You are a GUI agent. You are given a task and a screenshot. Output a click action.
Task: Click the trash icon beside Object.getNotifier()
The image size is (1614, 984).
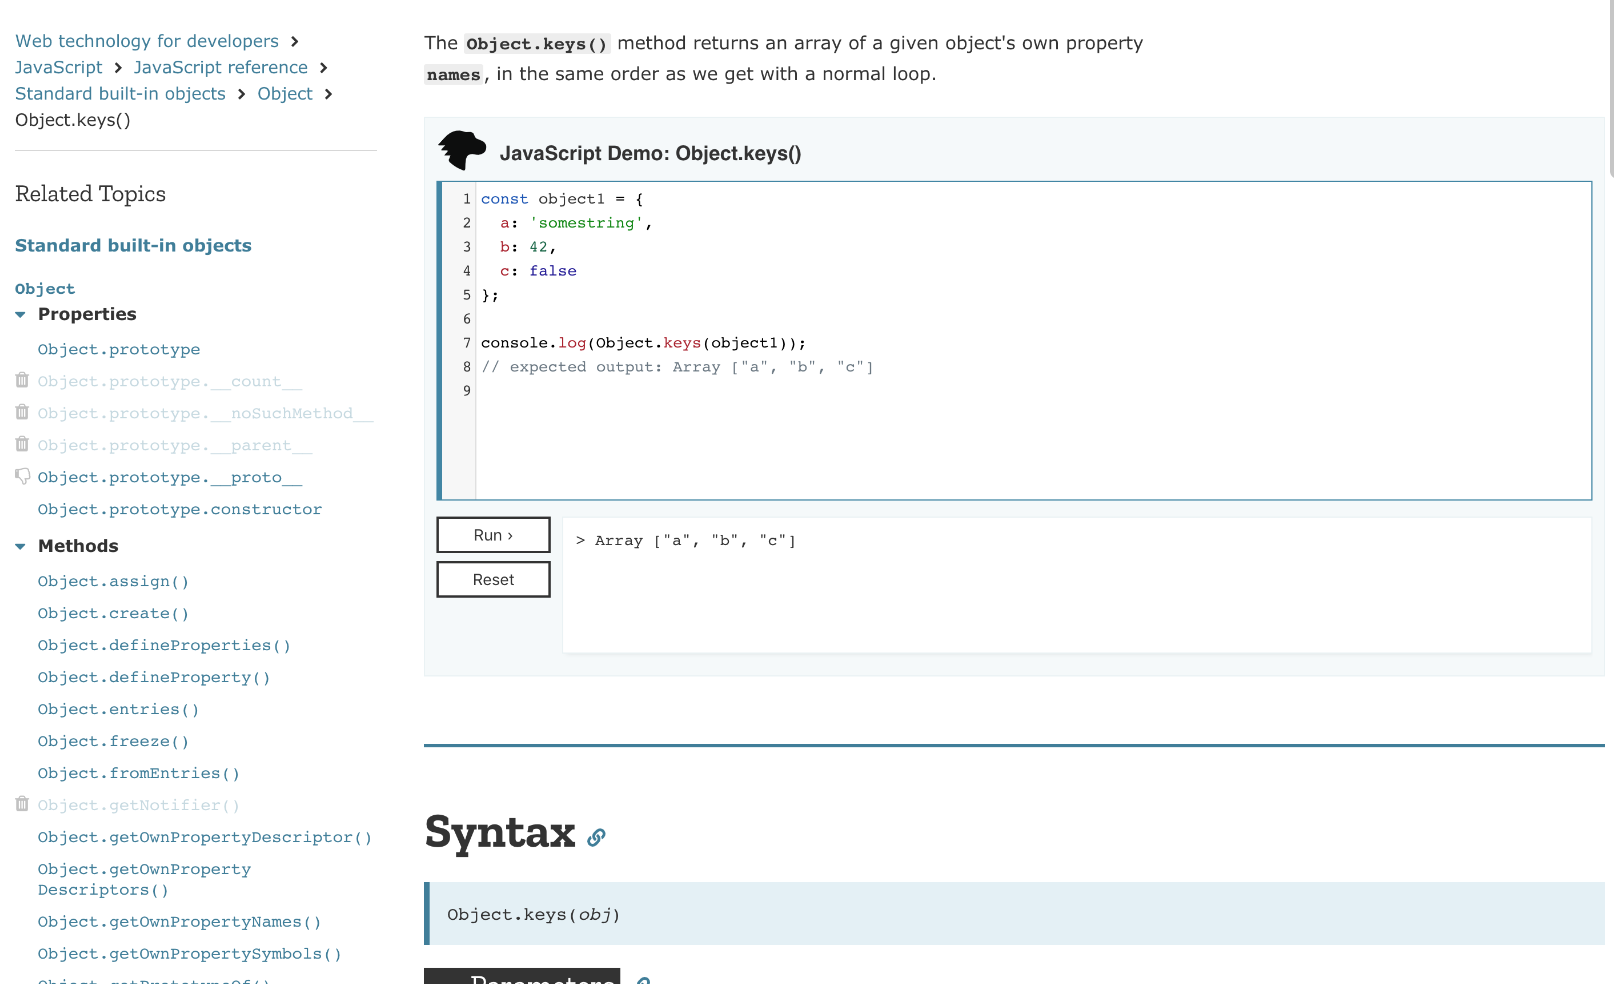(x=22, y=804)
